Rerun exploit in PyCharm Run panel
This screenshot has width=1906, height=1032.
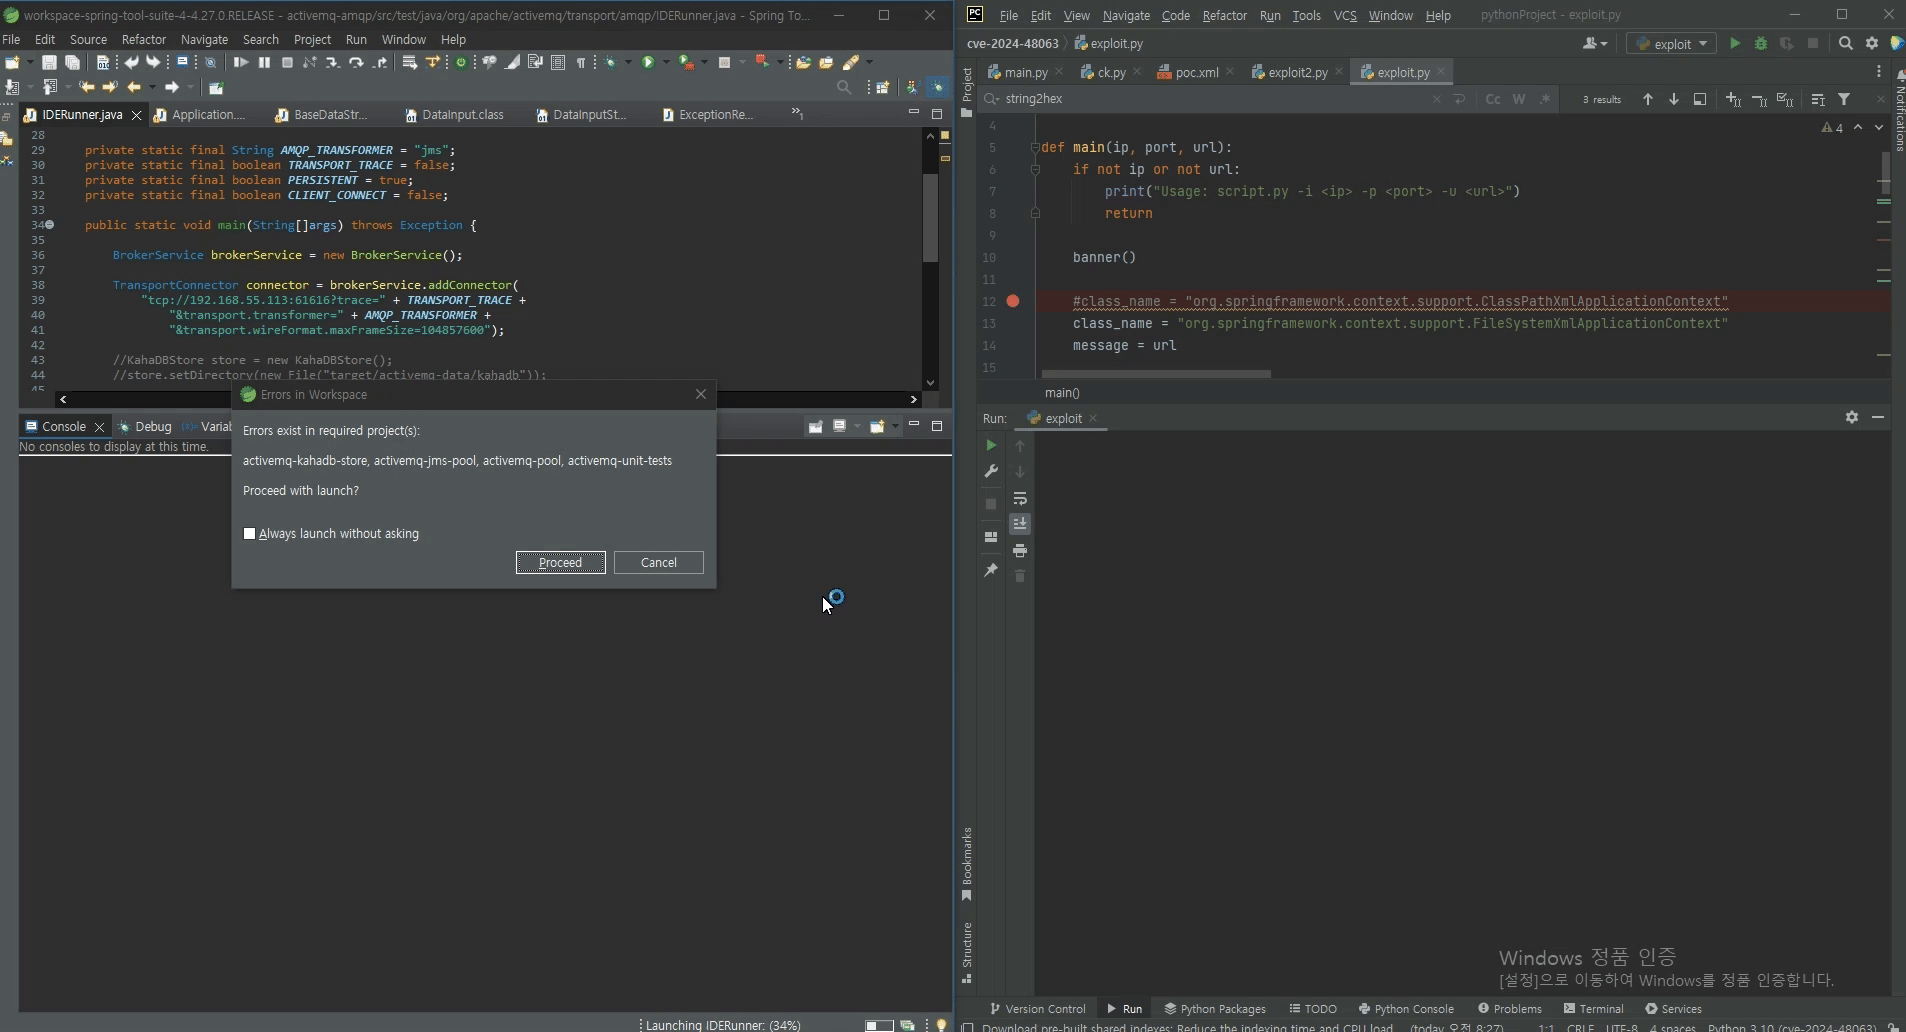point(991,445)
